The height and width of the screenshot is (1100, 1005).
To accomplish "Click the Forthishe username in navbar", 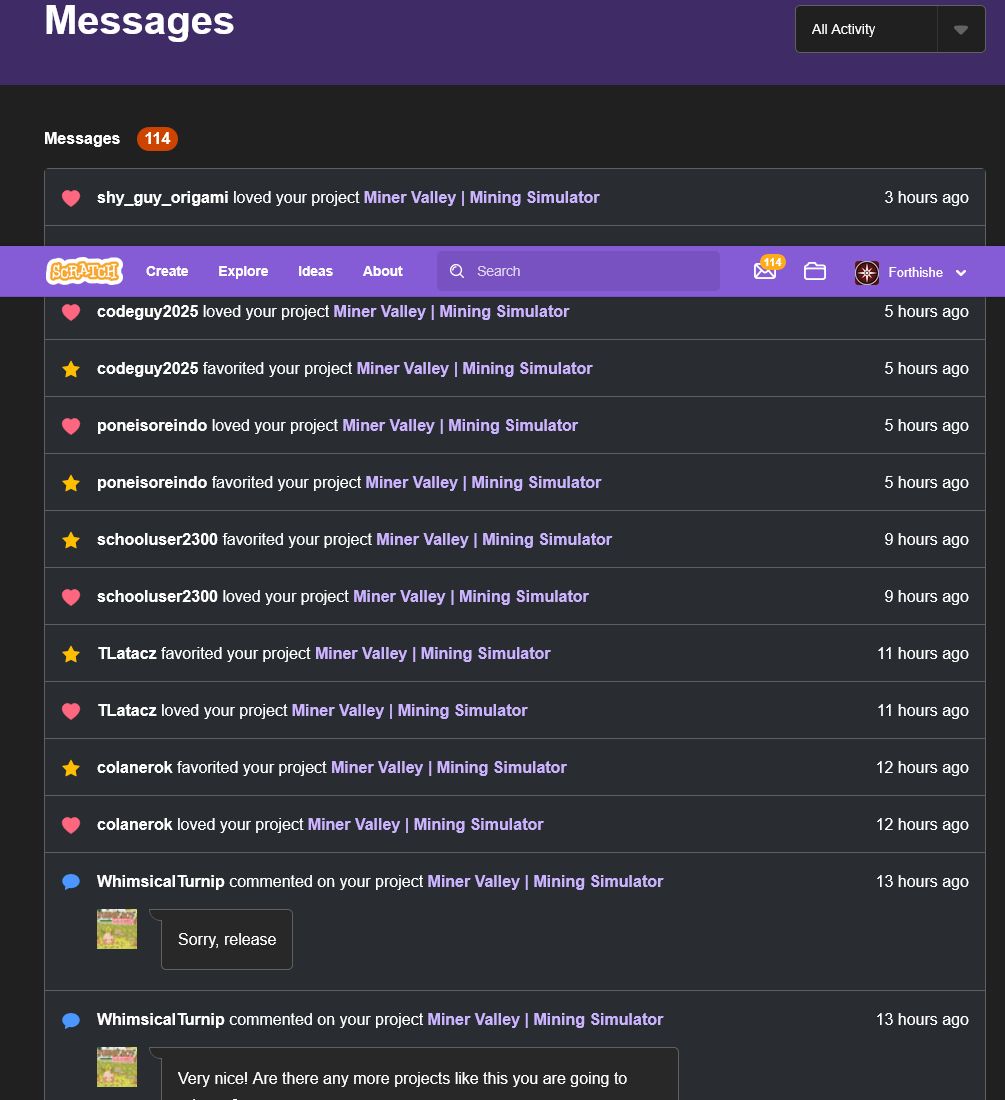I will 915,272.
